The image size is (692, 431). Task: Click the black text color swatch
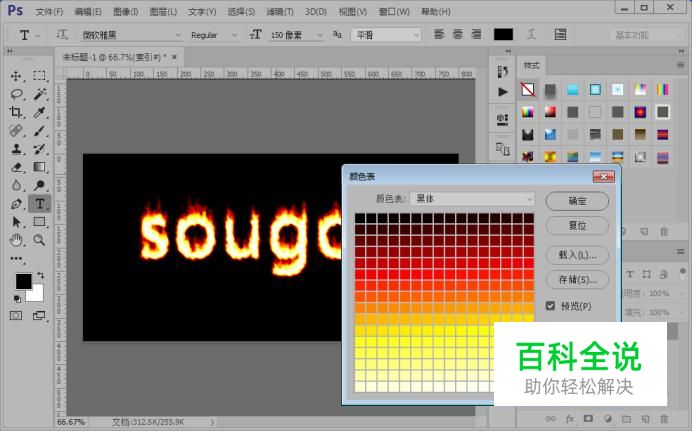[x=504, y=34]
